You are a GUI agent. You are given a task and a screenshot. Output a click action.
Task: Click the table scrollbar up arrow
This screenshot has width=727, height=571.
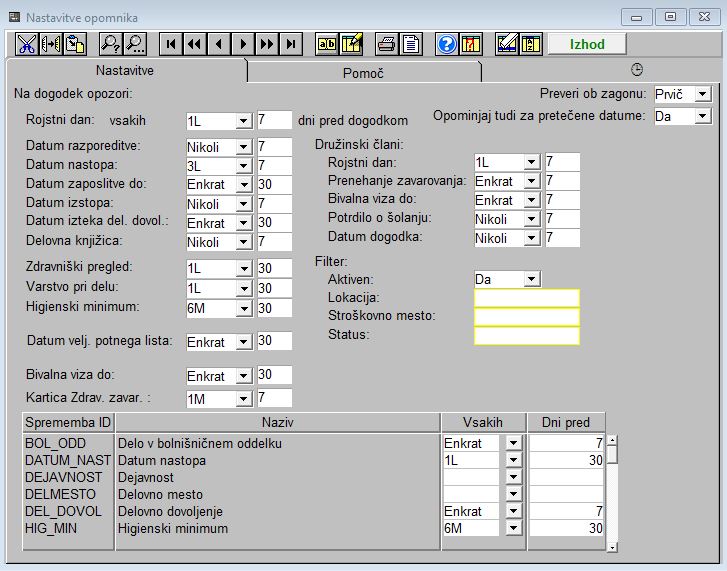(612, 440)
